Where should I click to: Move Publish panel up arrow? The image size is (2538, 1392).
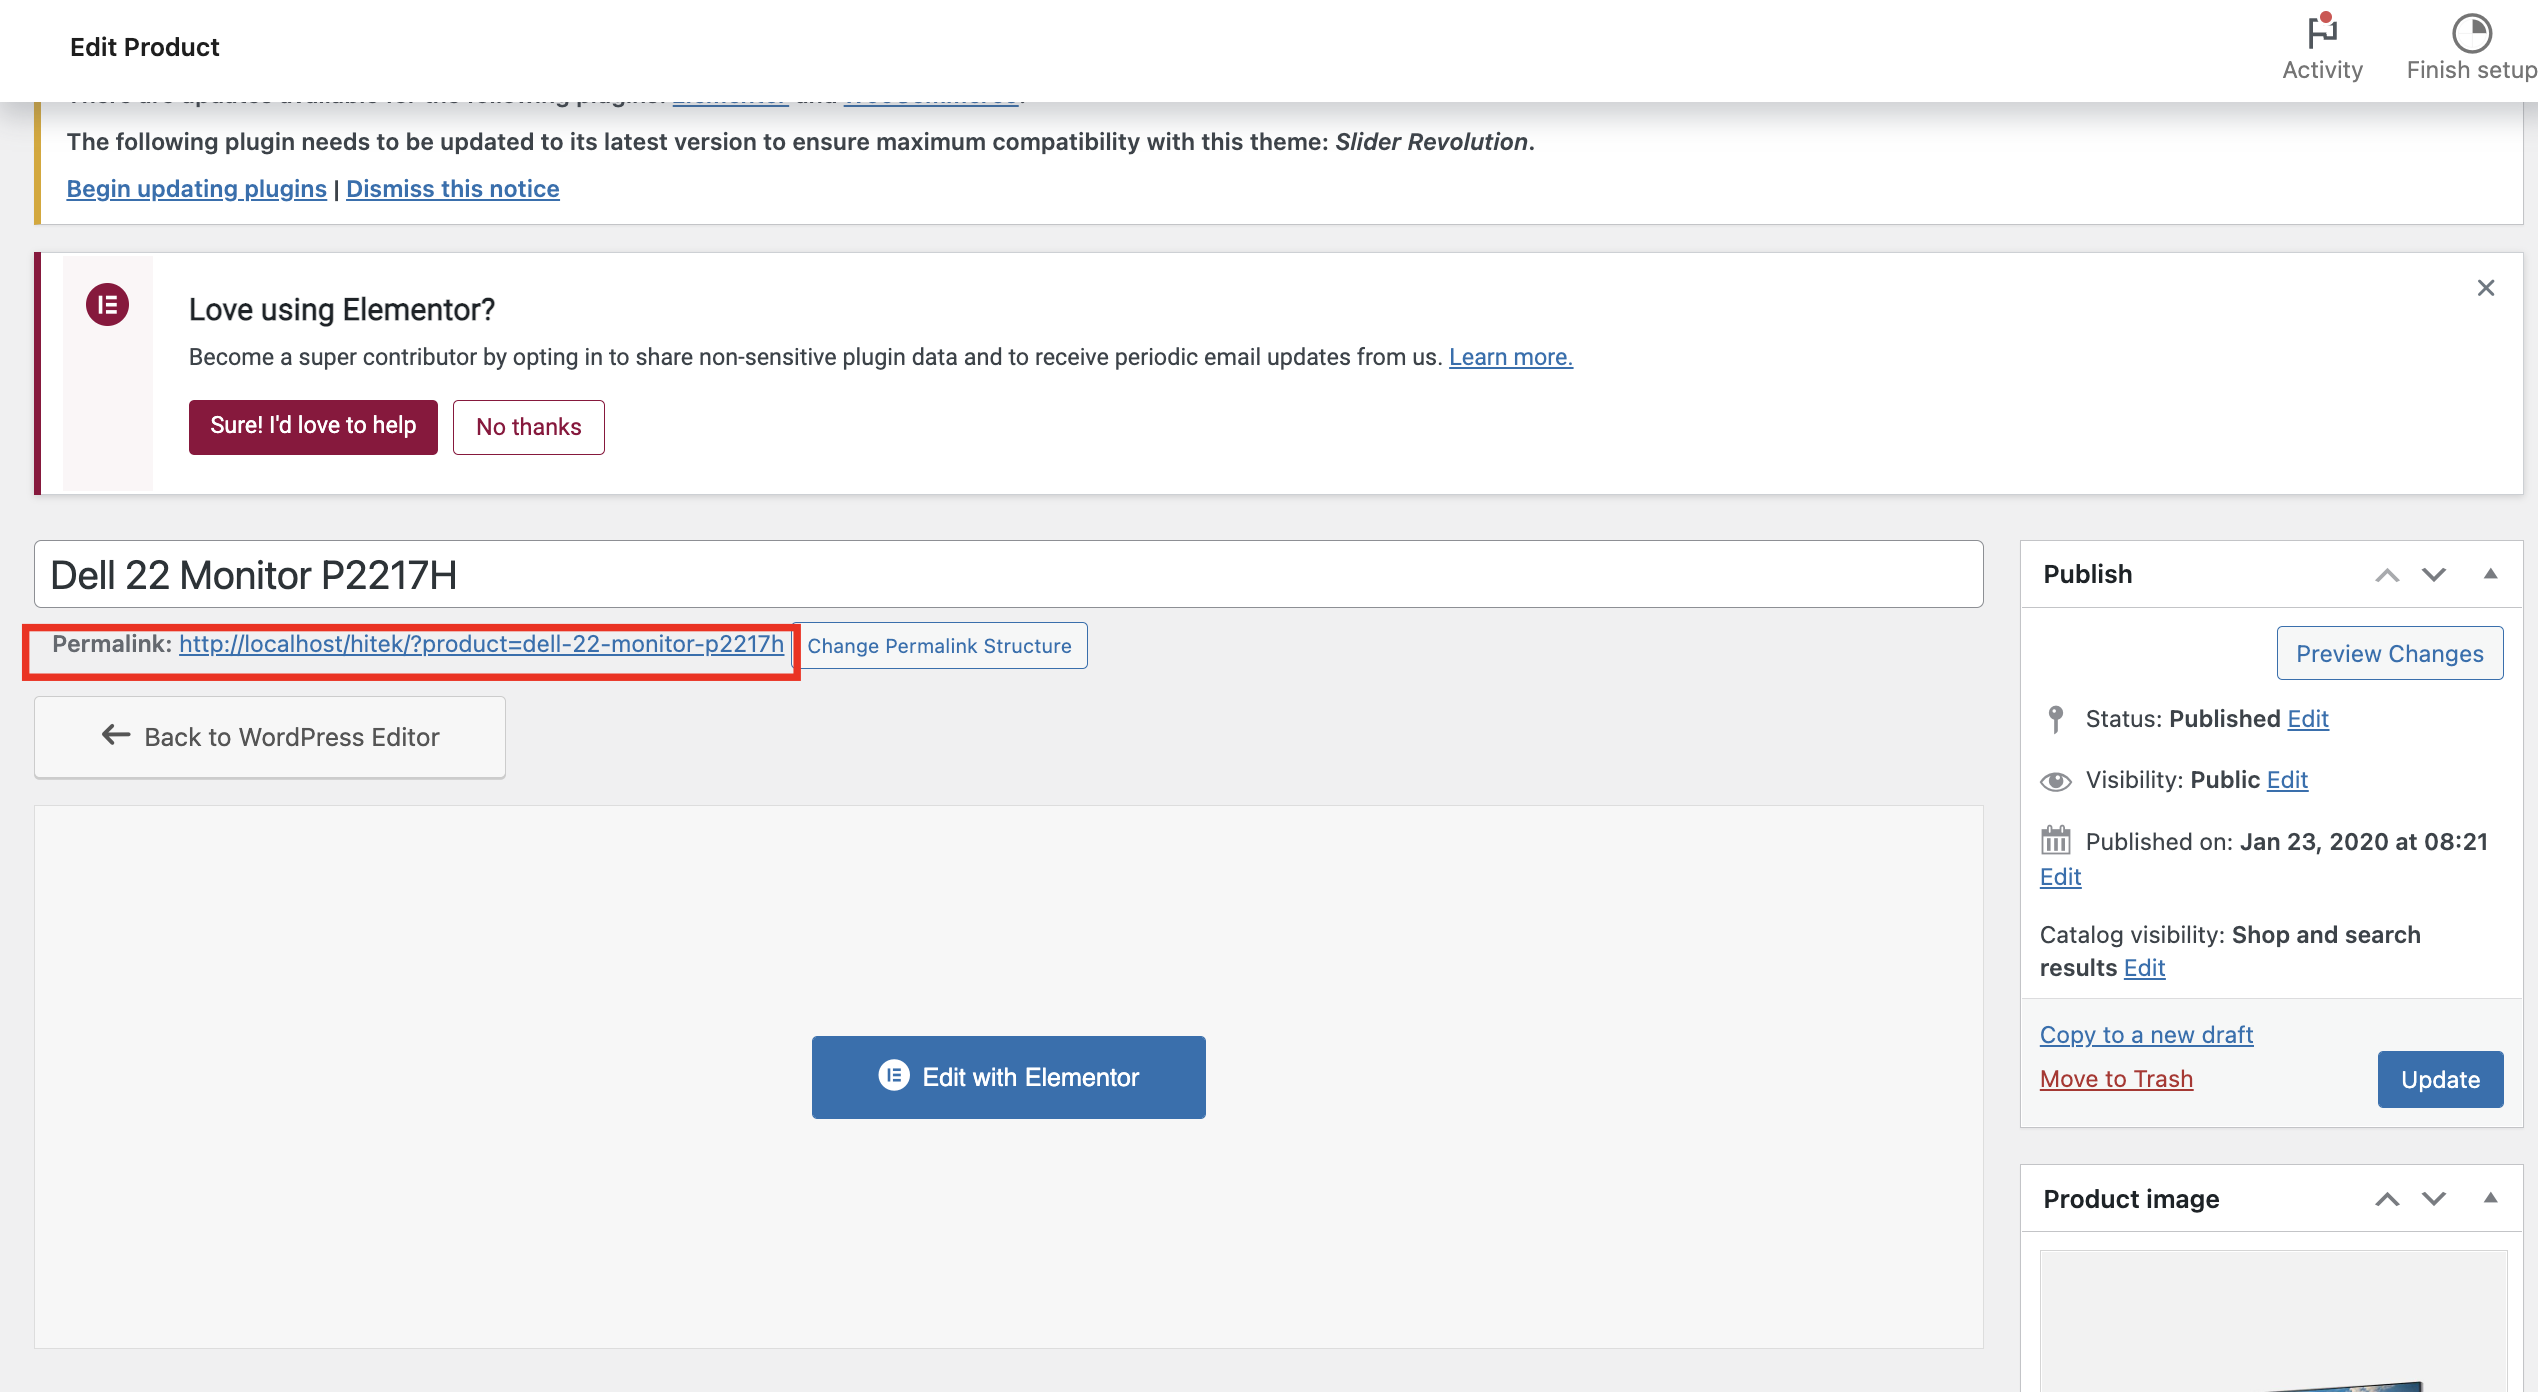[x=2387, y=575]
